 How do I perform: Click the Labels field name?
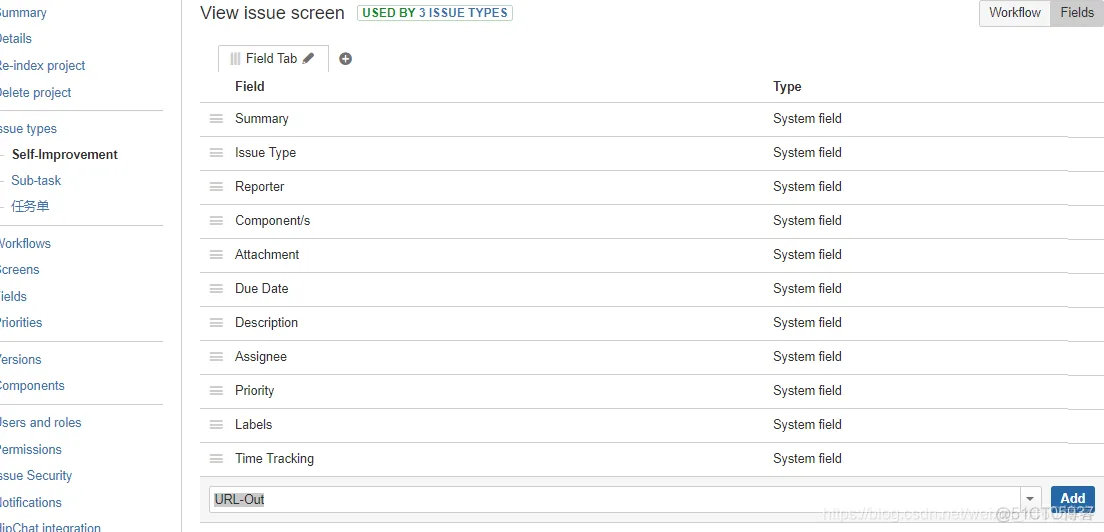click(253, 424)
